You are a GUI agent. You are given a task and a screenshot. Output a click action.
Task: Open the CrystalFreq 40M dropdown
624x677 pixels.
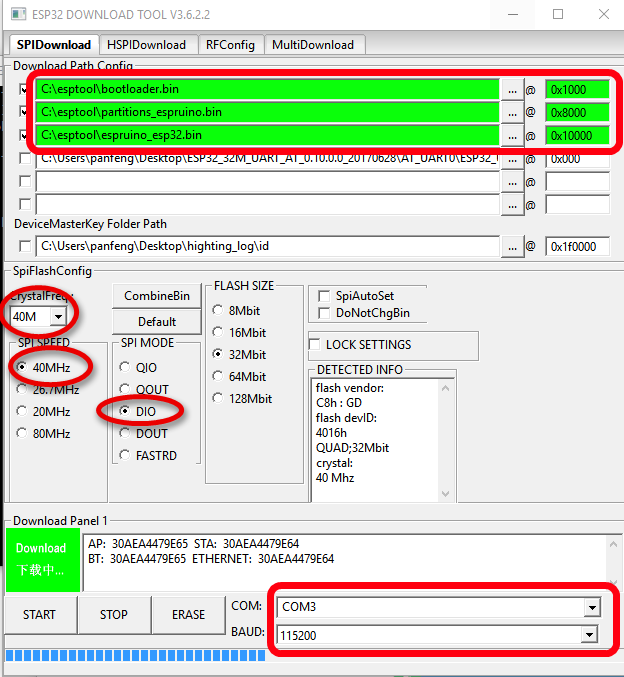pyautogui.click(x=58, y=316)
